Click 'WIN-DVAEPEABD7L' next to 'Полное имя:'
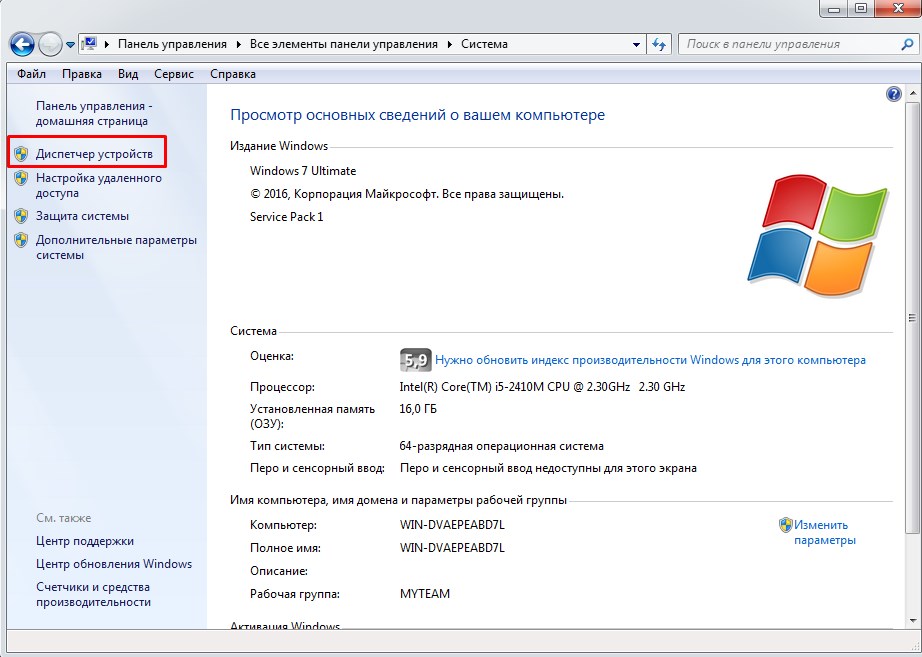 452,548
